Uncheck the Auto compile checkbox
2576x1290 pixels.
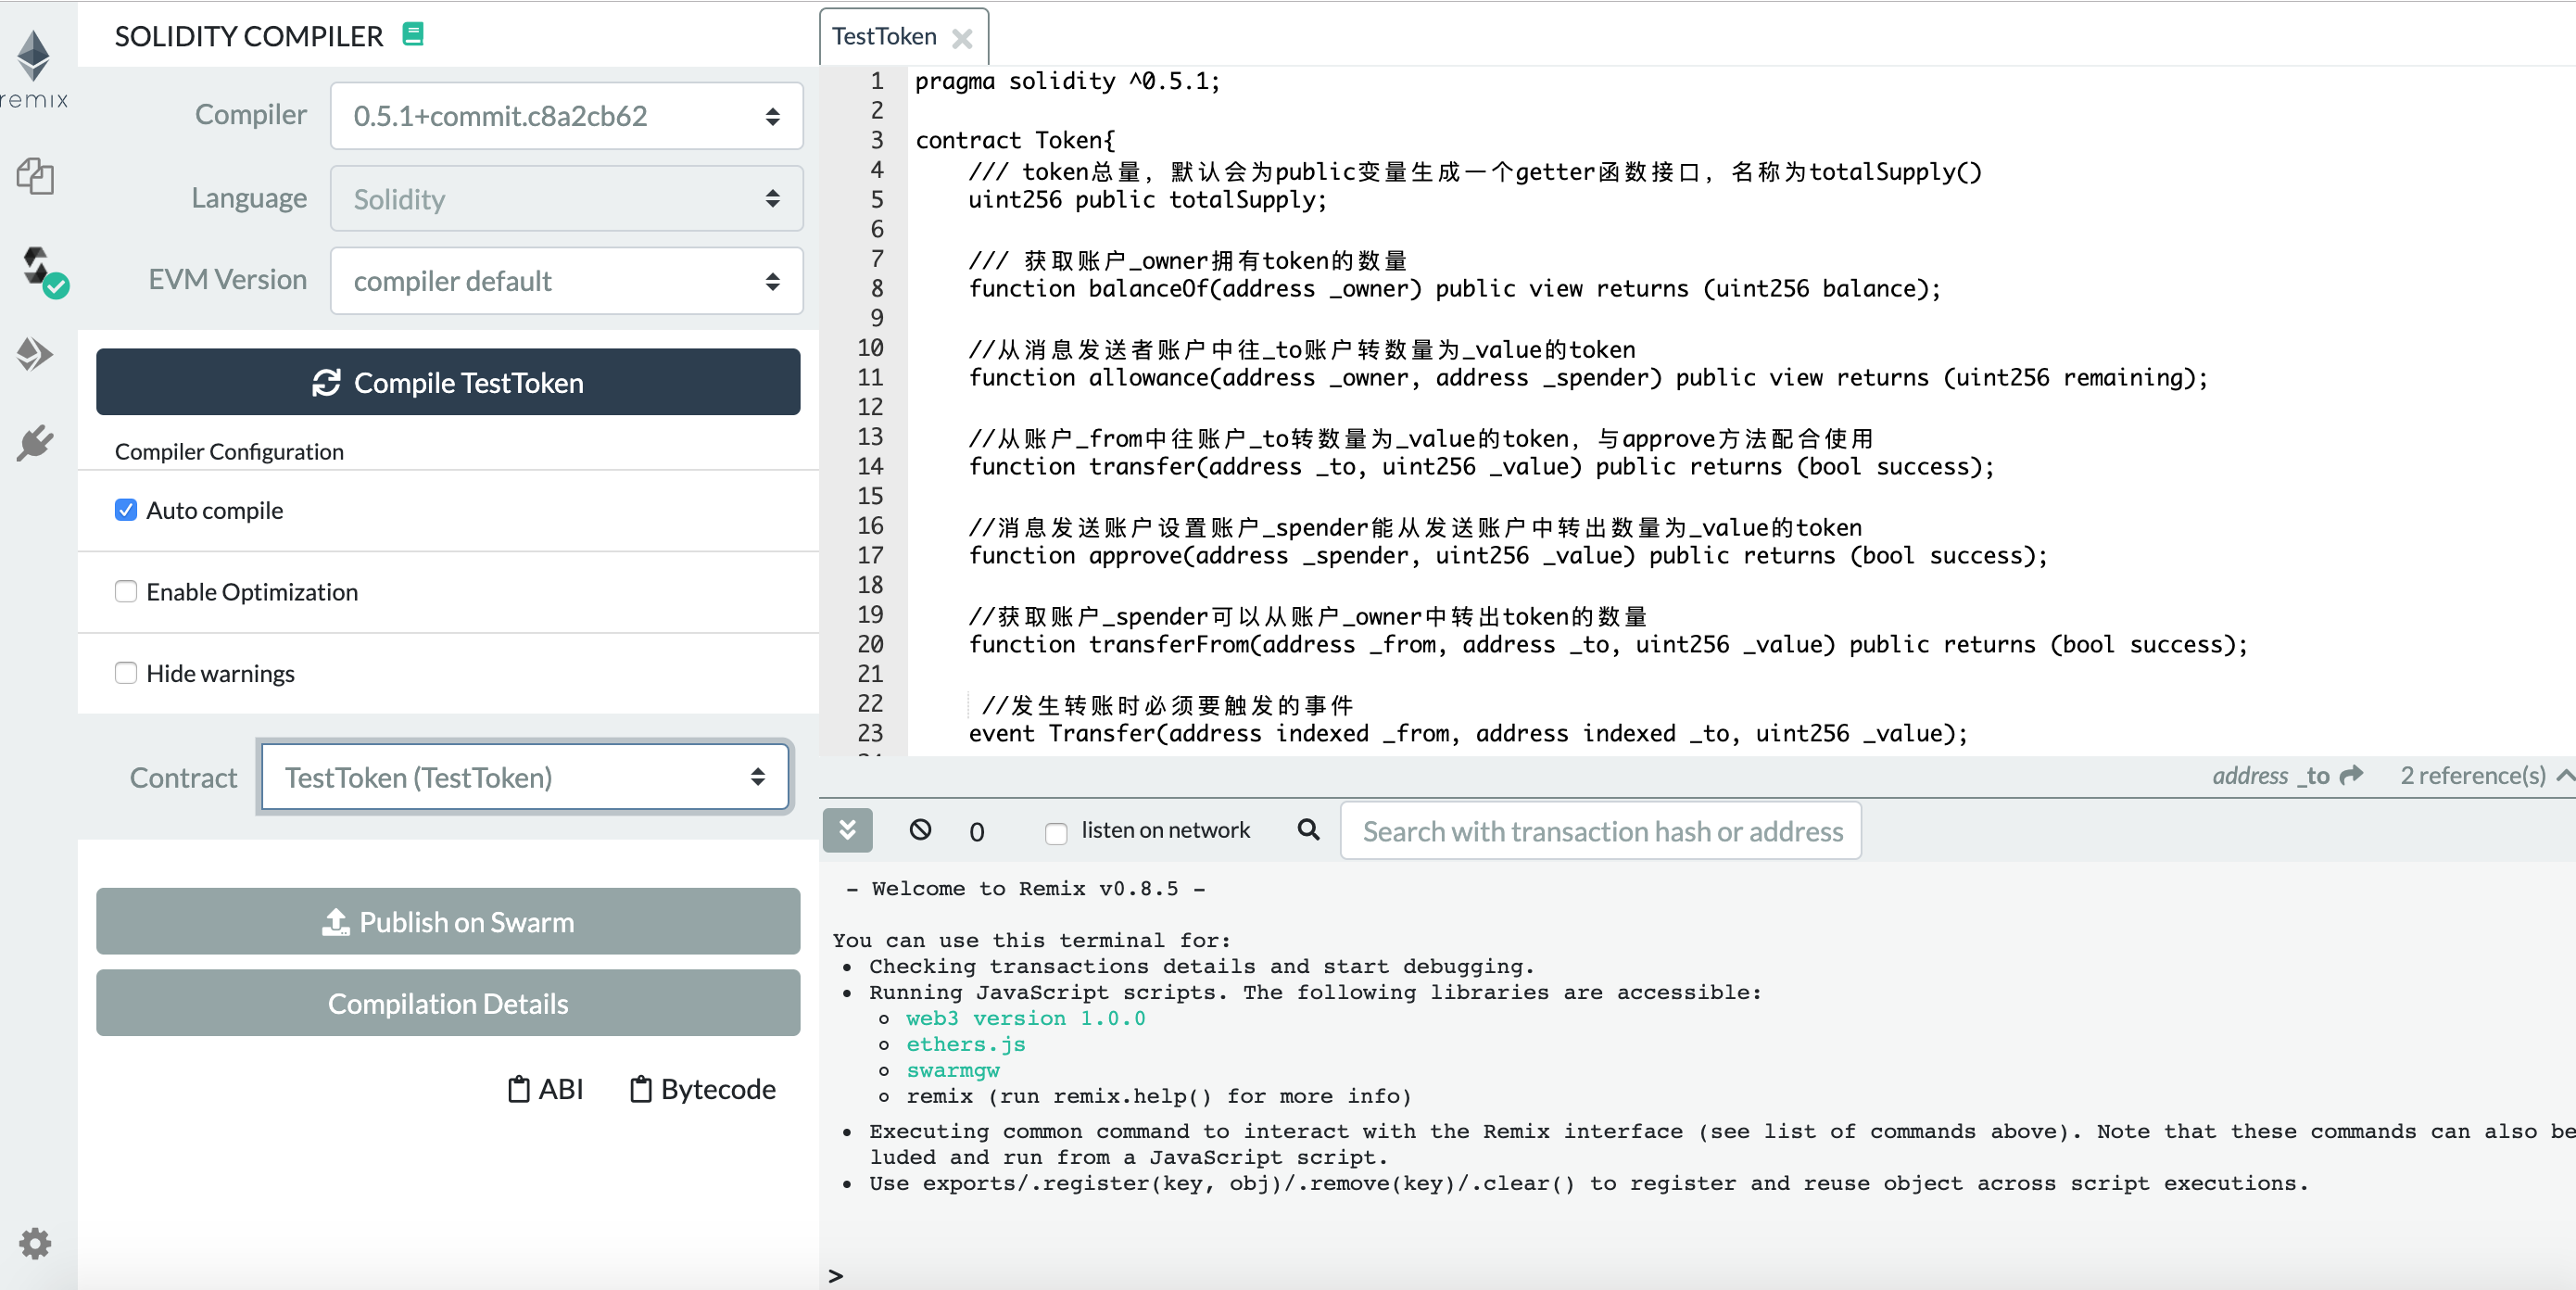tap(126, 510)
